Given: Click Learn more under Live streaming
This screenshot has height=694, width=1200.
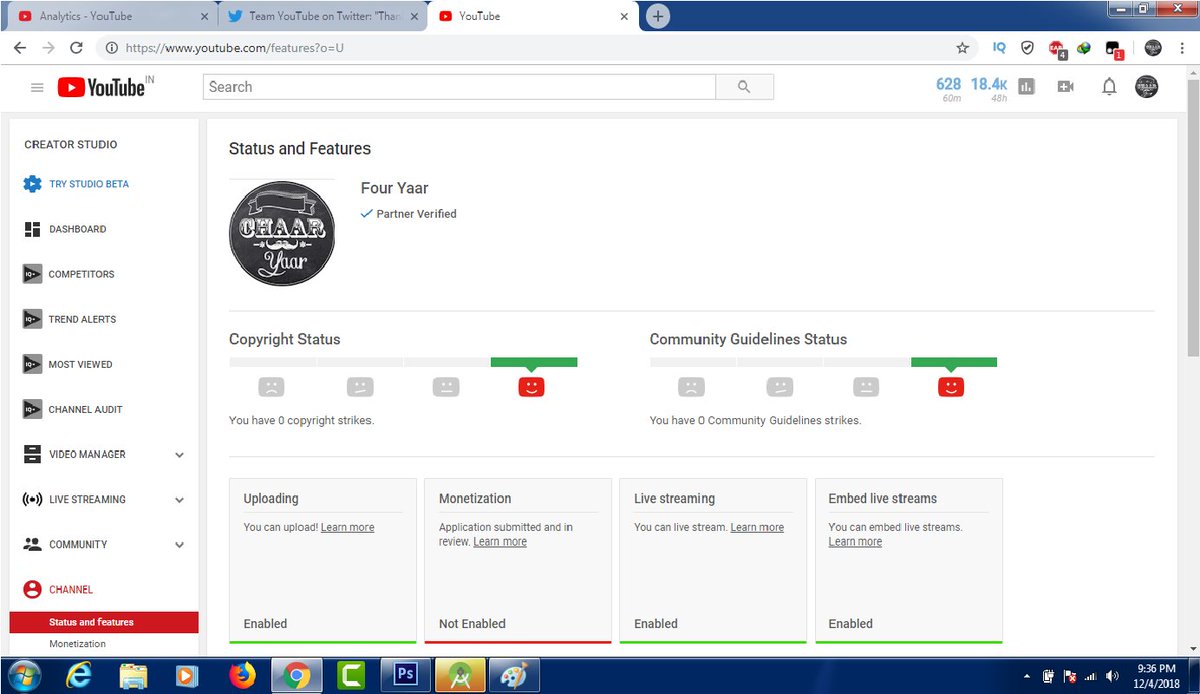Looking at the screenshot, I should [x=757, y=527].
